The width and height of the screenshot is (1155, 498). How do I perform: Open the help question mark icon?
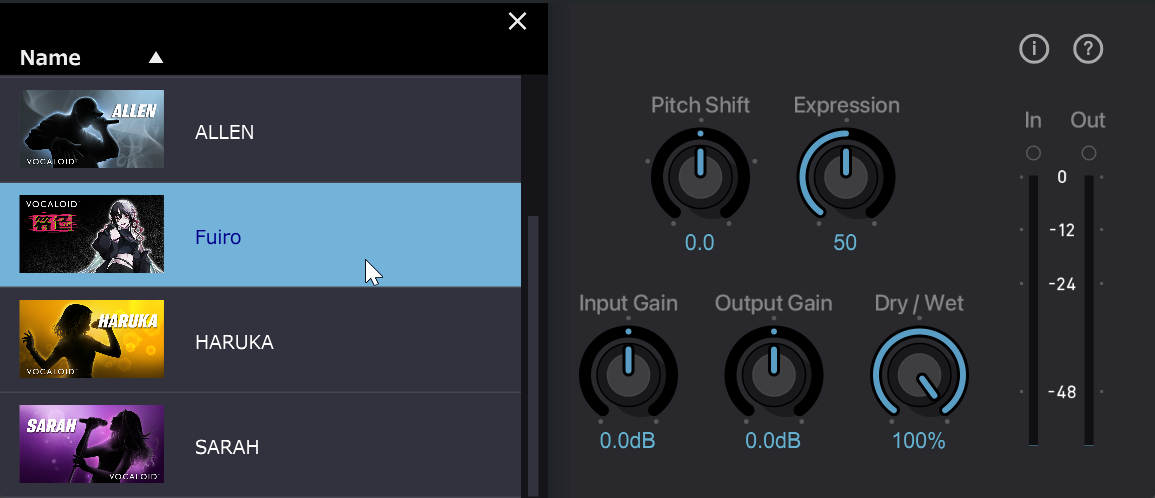tap(1088, 49)
